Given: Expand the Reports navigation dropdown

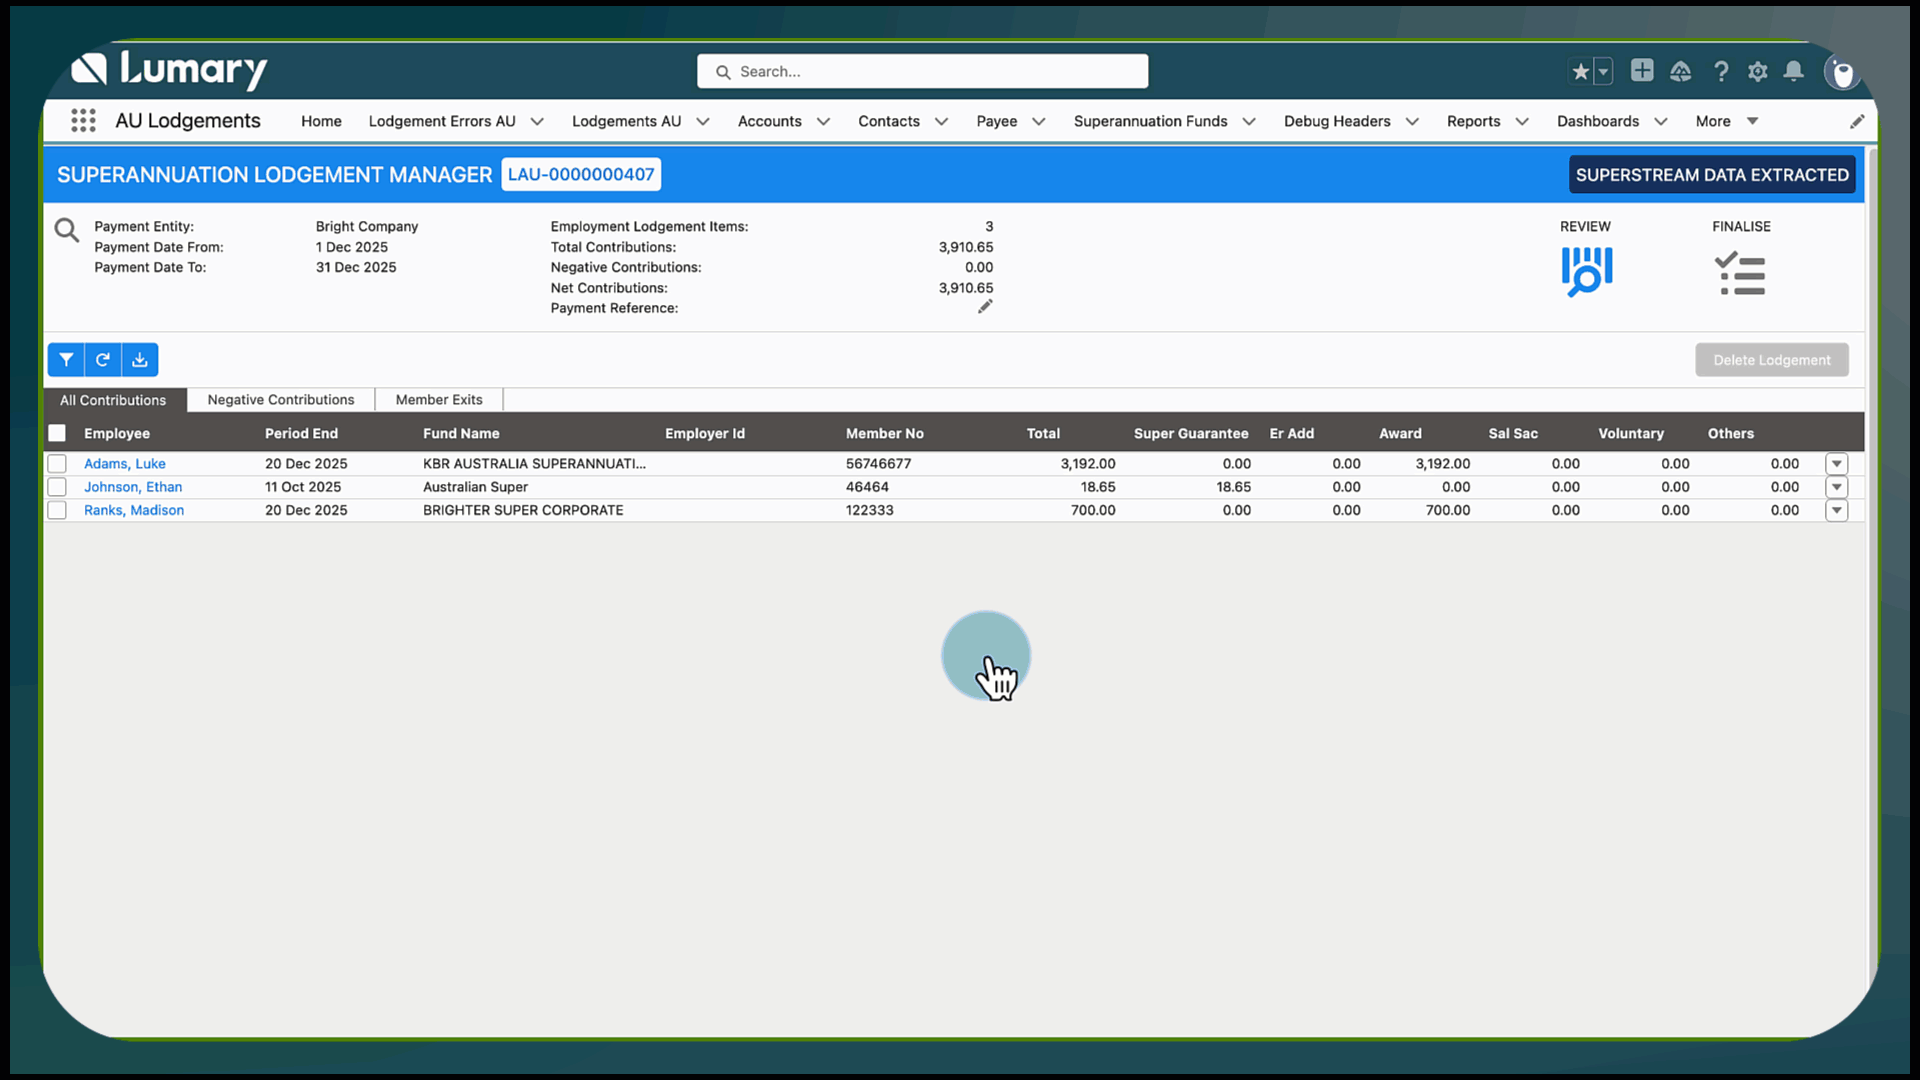Looking at the screenshot, I should (1521, 121).
